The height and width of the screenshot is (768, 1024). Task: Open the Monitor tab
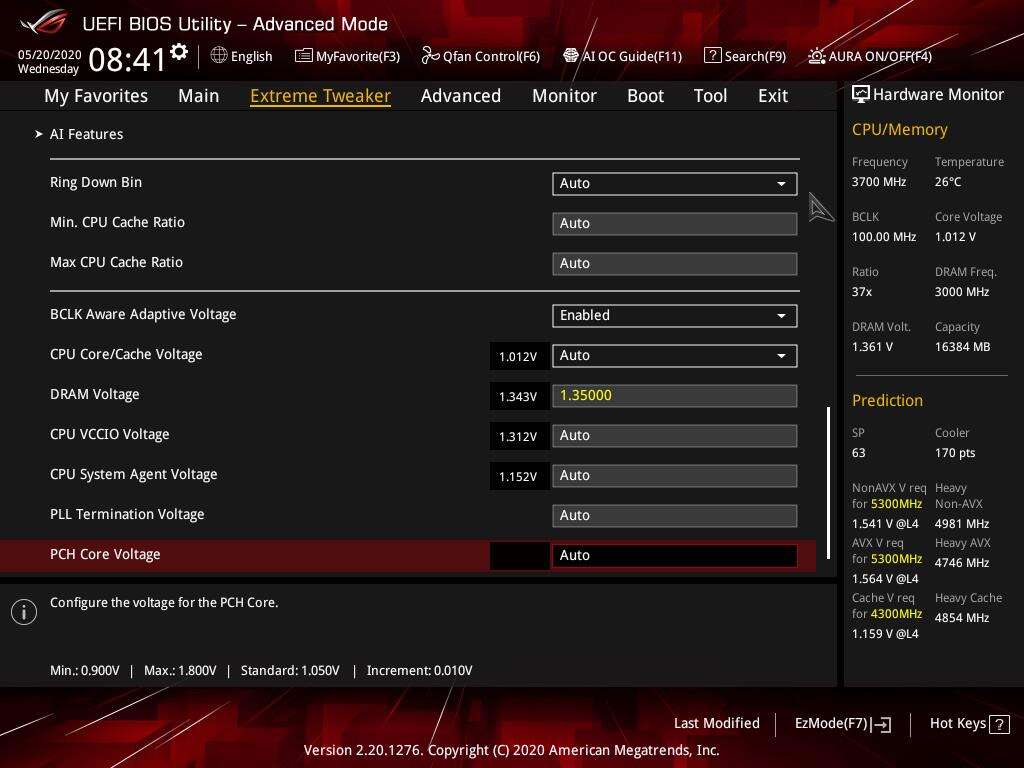click(564, 96)
